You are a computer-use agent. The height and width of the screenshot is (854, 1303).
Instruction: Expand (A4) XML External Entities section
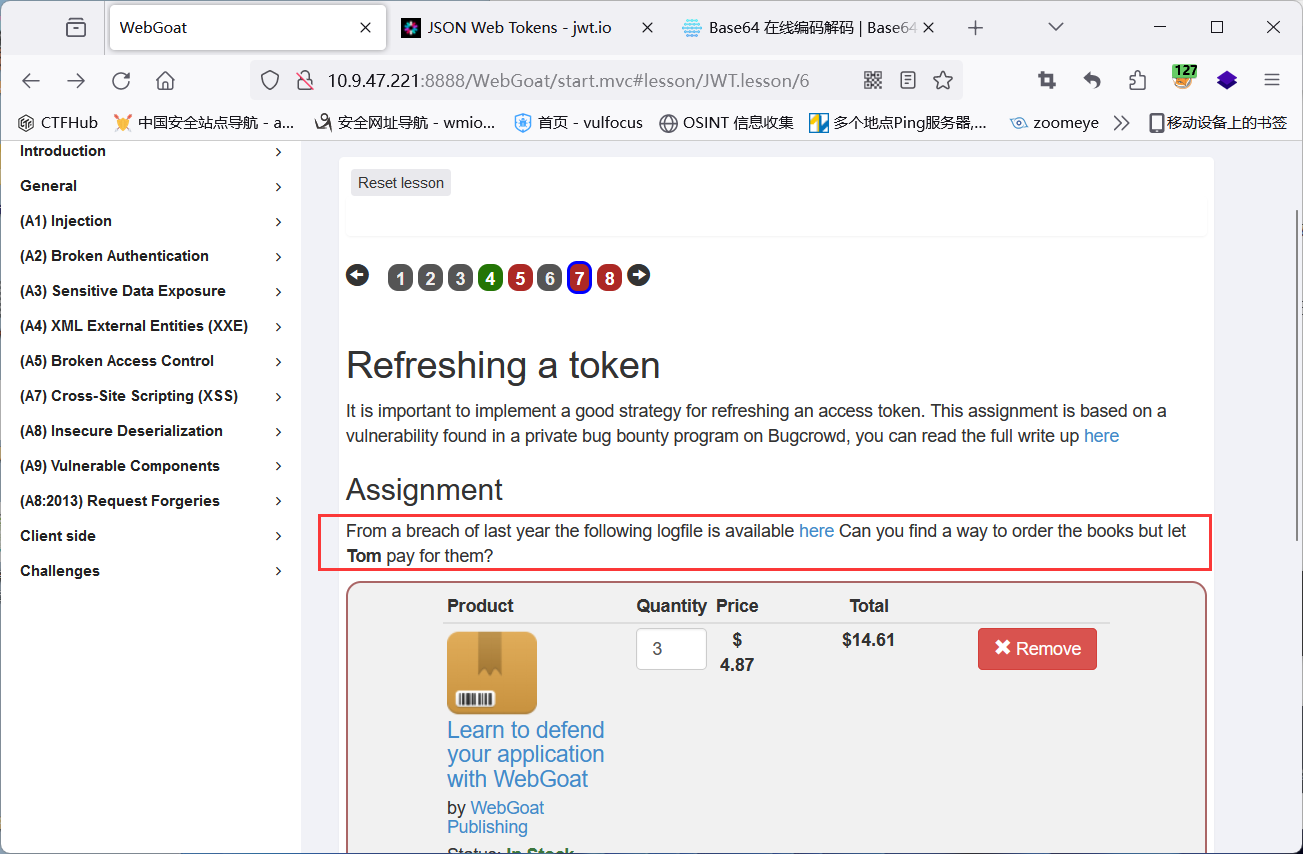tap(151, 326)
